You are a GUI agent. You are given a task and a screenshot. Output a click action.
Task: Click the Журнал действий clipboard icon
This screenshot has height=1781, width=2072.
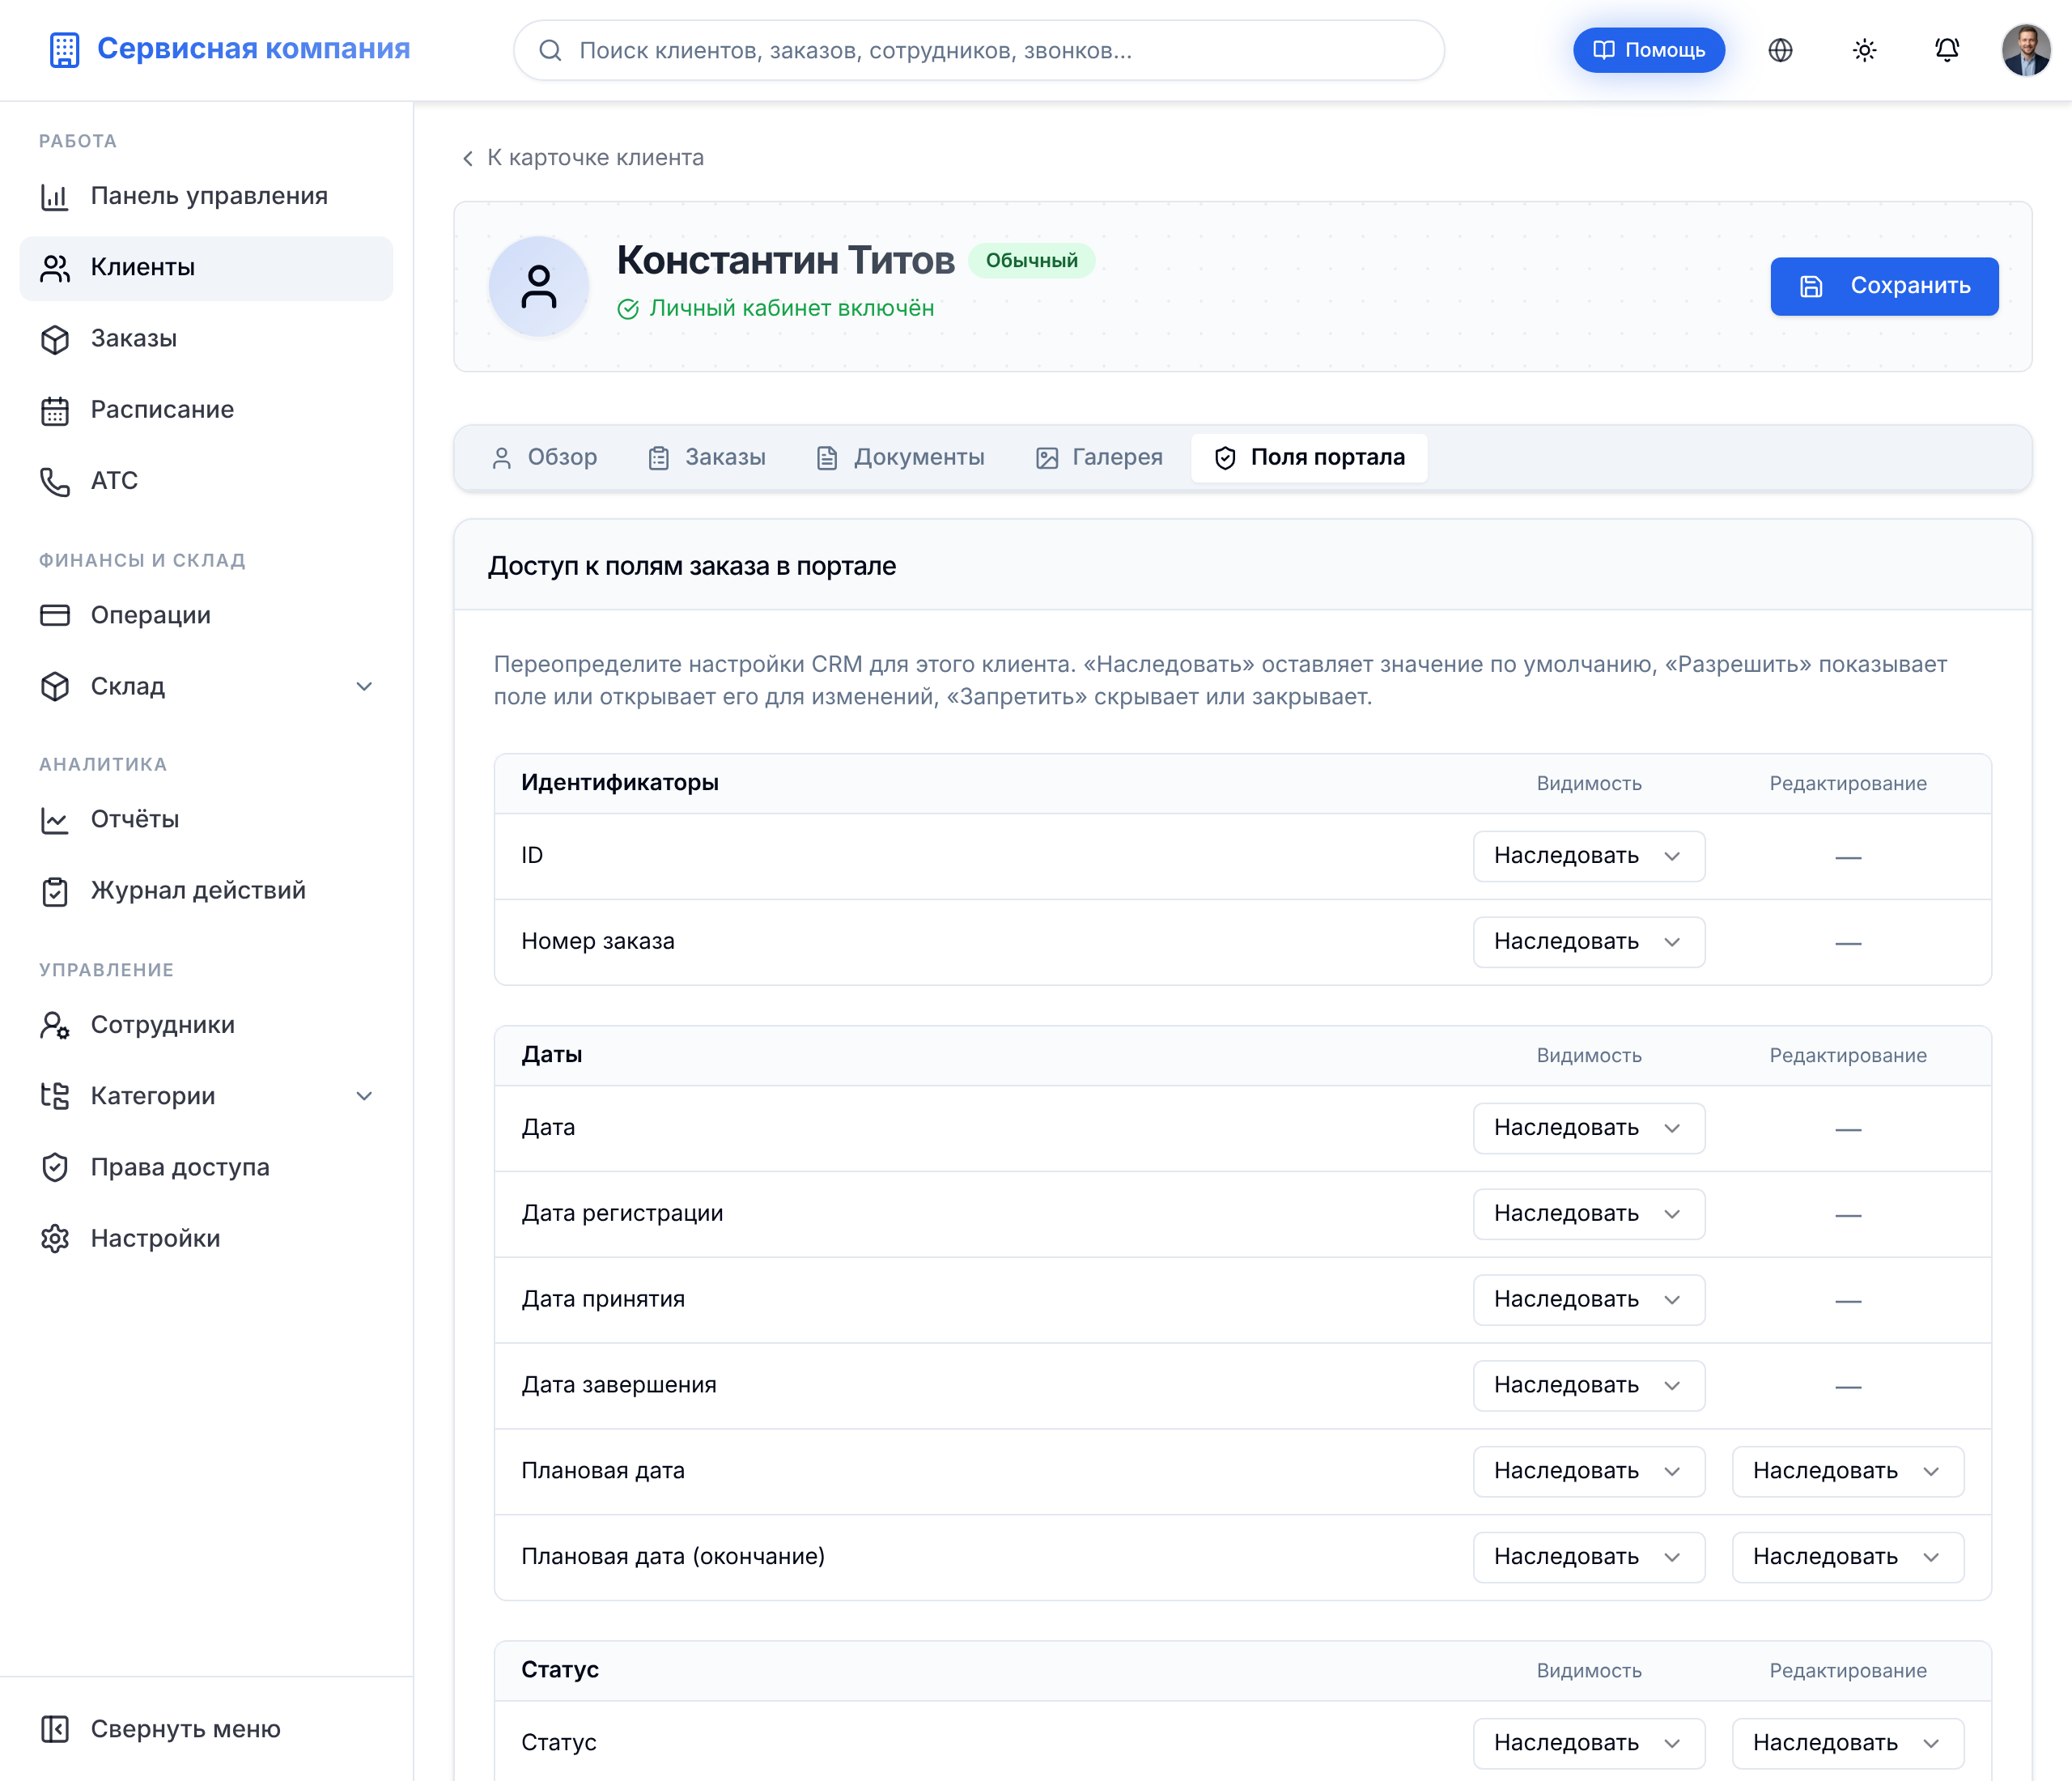tap(55, 891)
